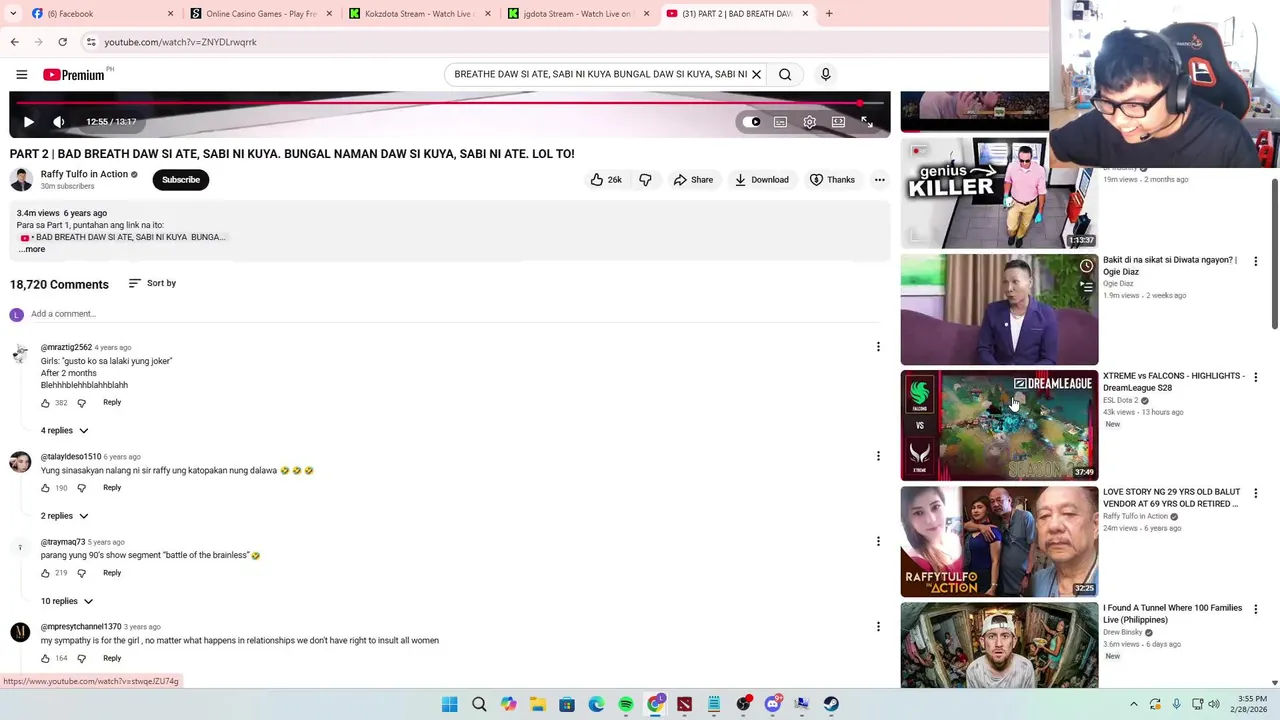Share this video
Viewport: 1280px width, 720px height.
pyautogui.click(x=693, y=180)
